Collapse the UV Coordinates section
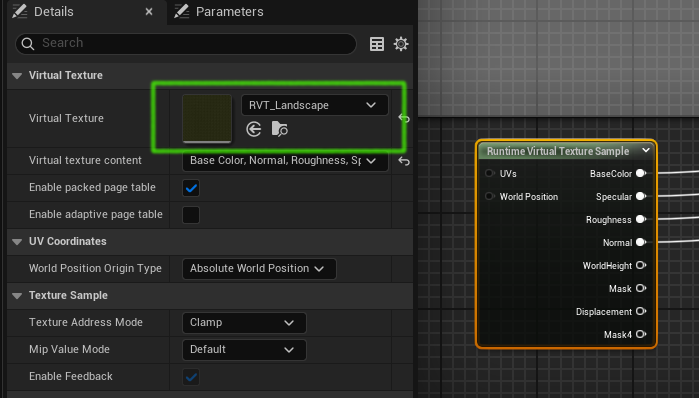 coord(17,242)
